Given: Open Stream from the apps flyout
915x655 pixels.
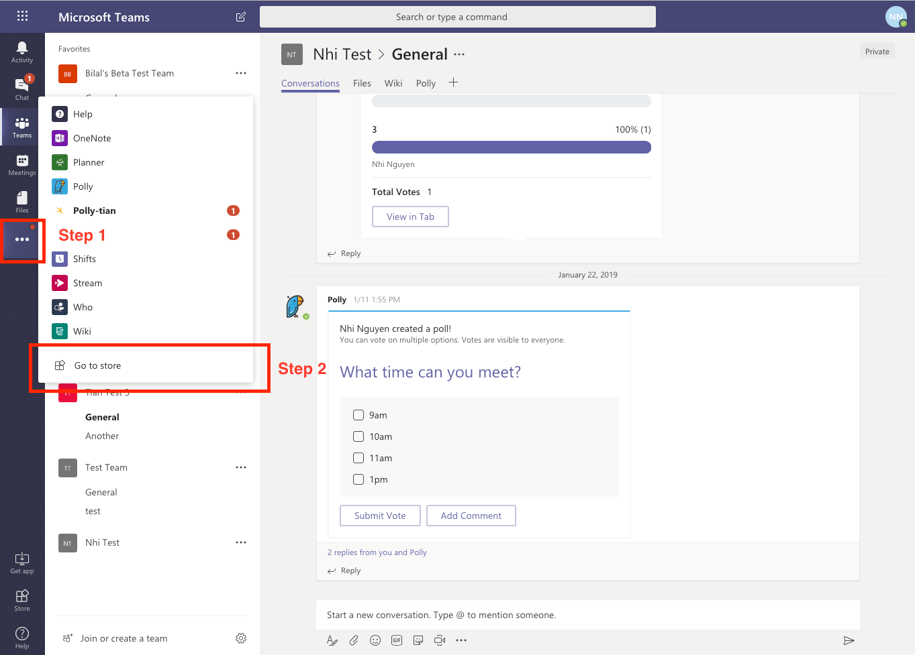Looking at the screenshot, I should pos(145,283).
